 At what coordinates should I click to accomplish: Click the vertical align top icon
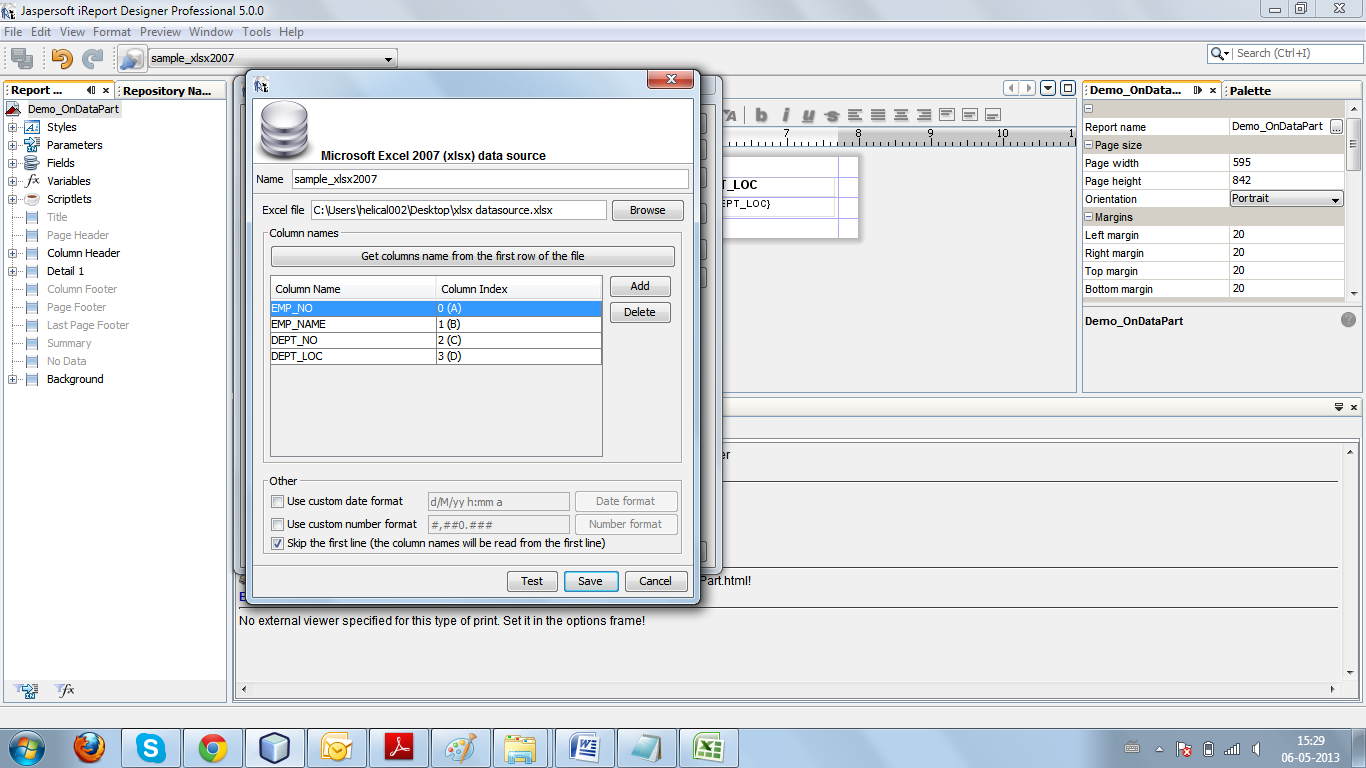point(947,115)
